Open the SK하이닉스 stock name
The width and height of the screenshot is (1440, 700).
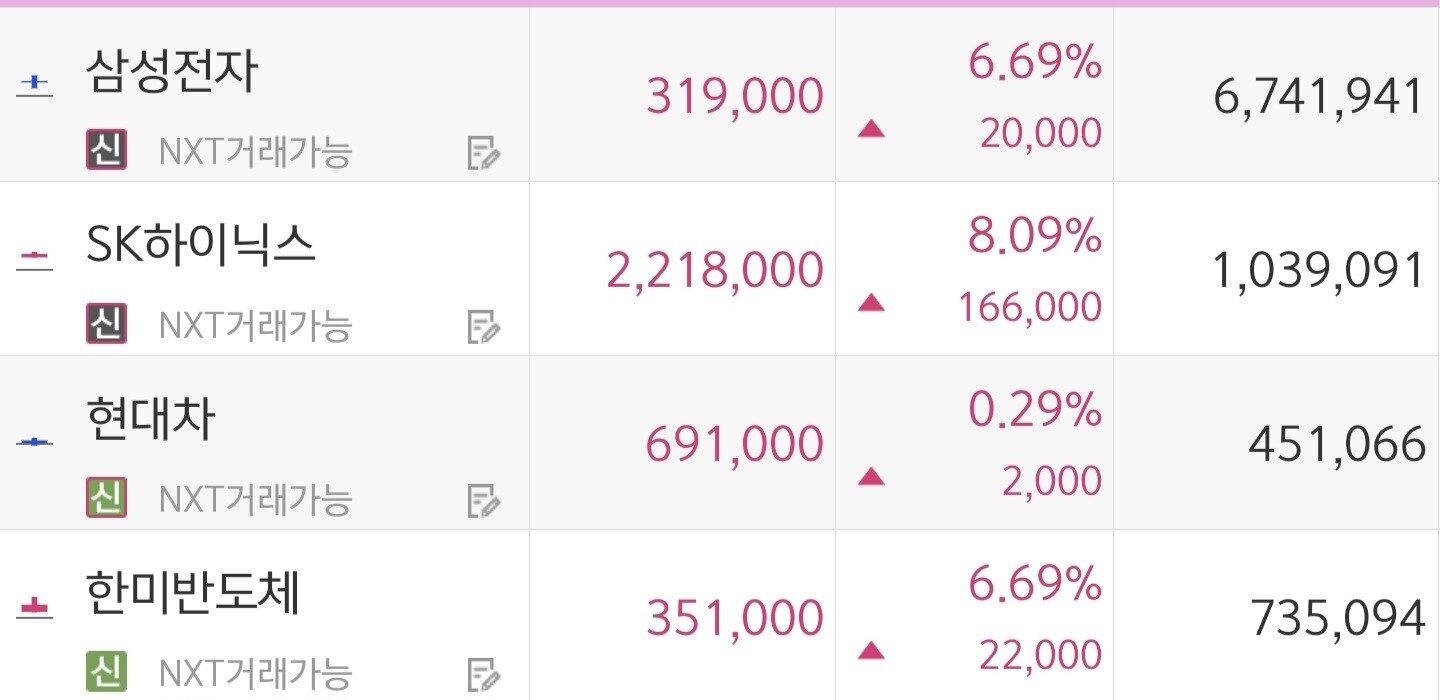(x=201, y=245)
